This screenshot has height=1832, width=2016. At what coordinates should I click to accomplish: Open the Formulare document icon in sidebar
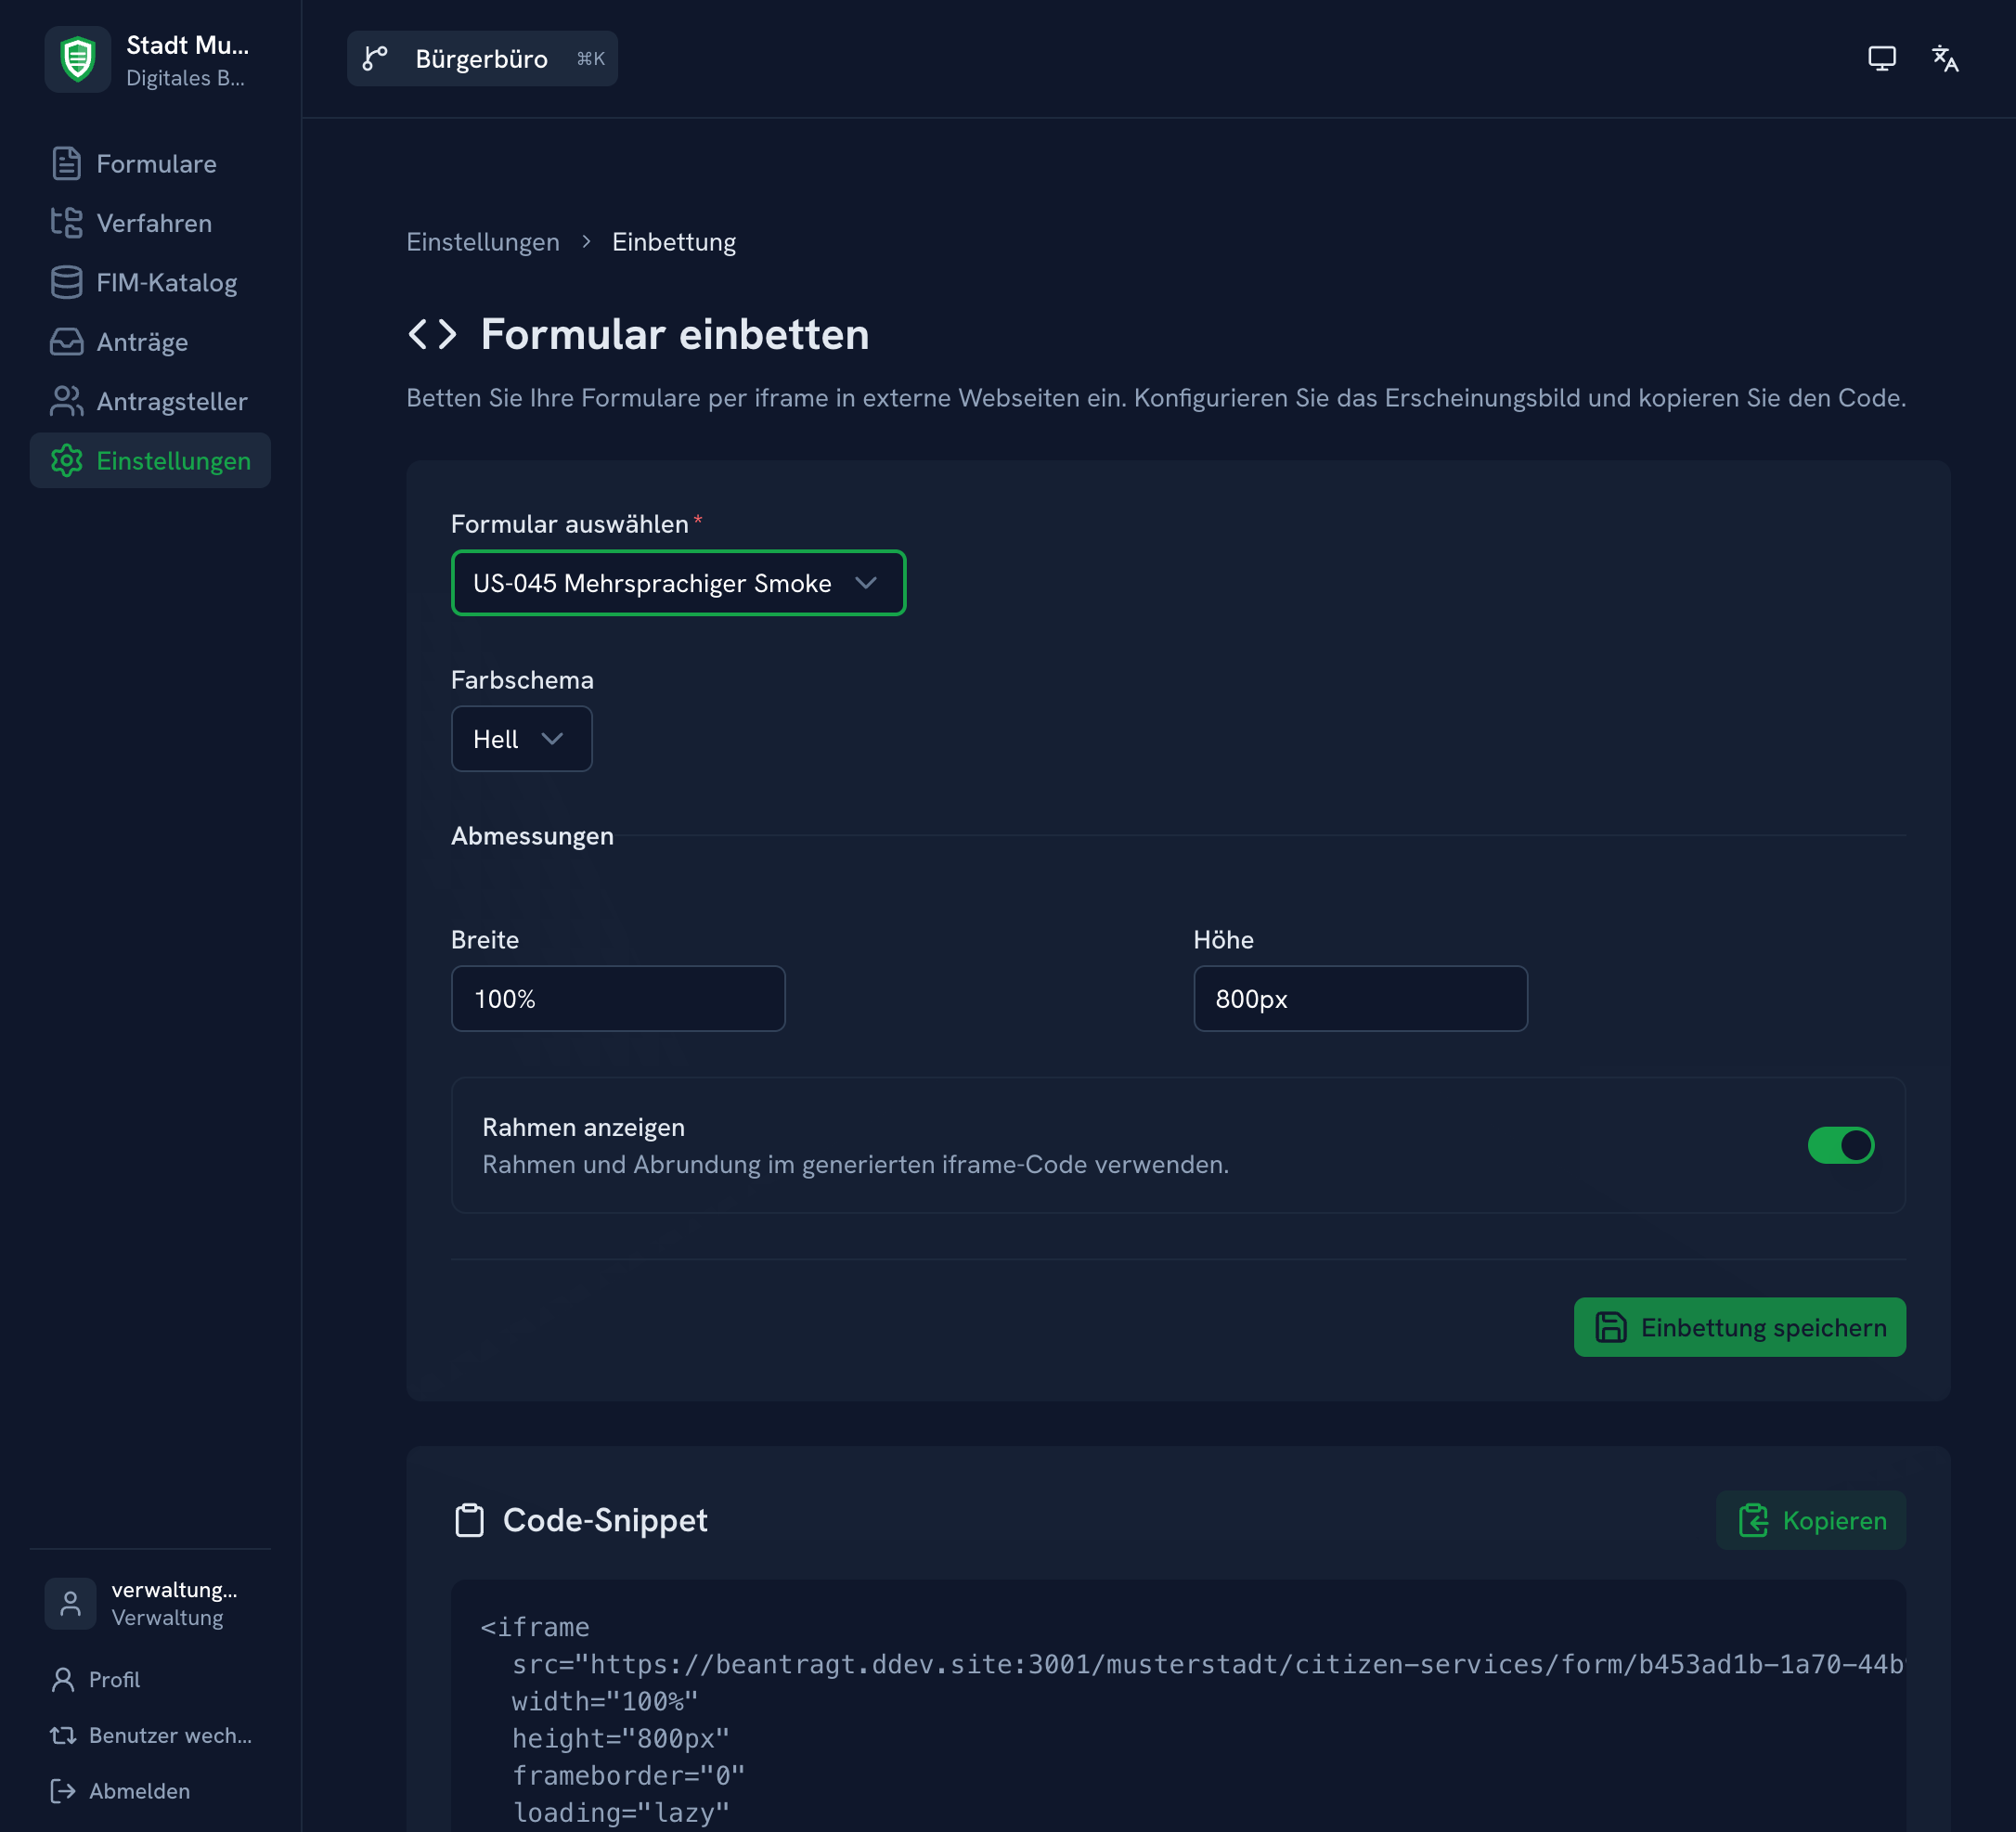(66, 163)
